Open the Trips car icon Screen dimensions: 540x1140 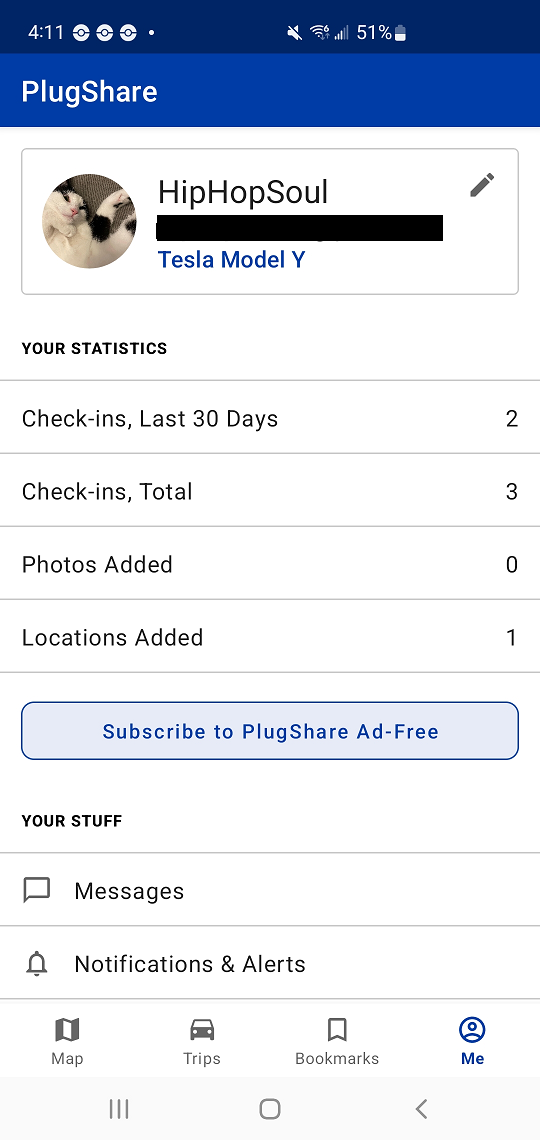point(202,1029)
